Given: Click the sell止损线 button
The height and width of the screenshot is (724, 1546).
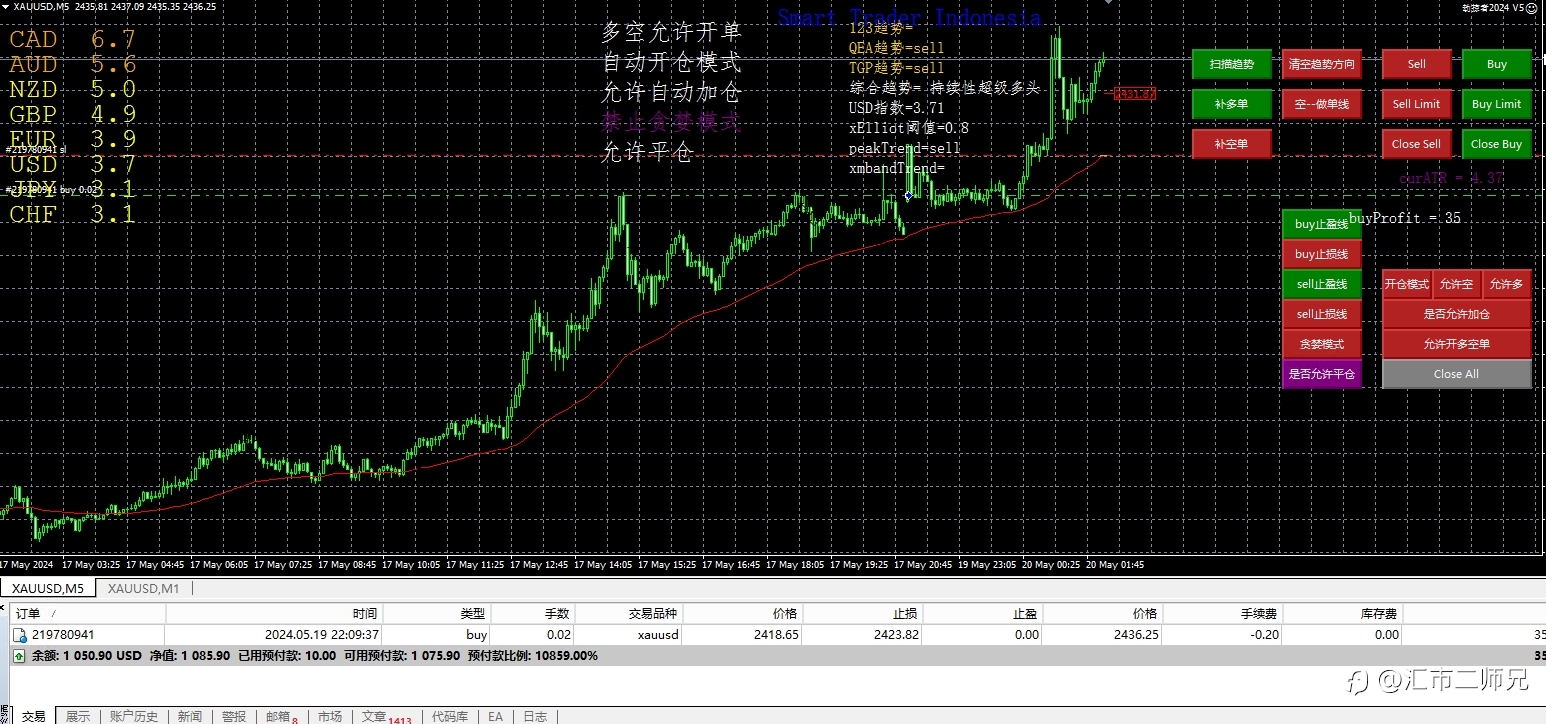Looking at the screenshot, I should (x=1322, y=314).
